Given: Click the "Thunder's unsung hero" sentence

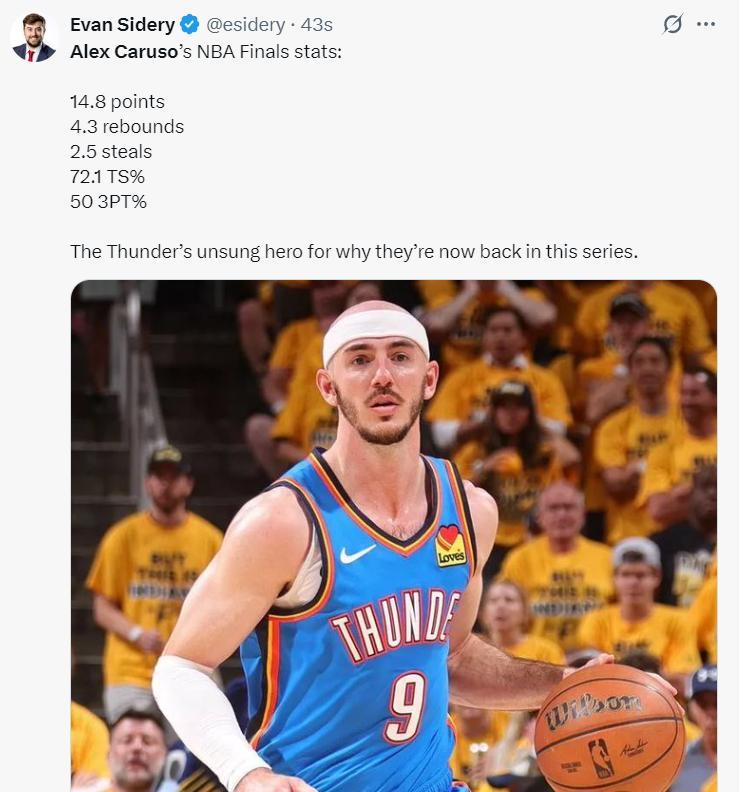Looking at the screenshot, I should (x=353, y=251).
